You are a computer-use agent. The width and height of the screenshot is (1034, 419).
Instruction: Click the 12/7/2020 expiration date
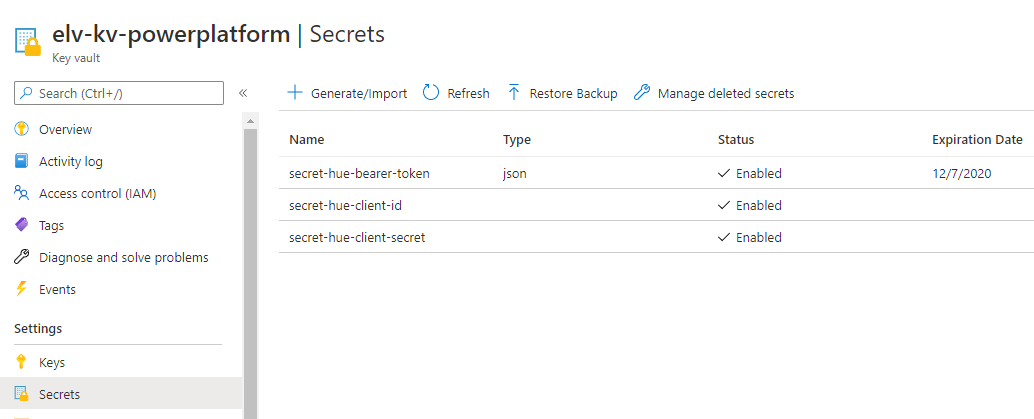tap(961, 174)
